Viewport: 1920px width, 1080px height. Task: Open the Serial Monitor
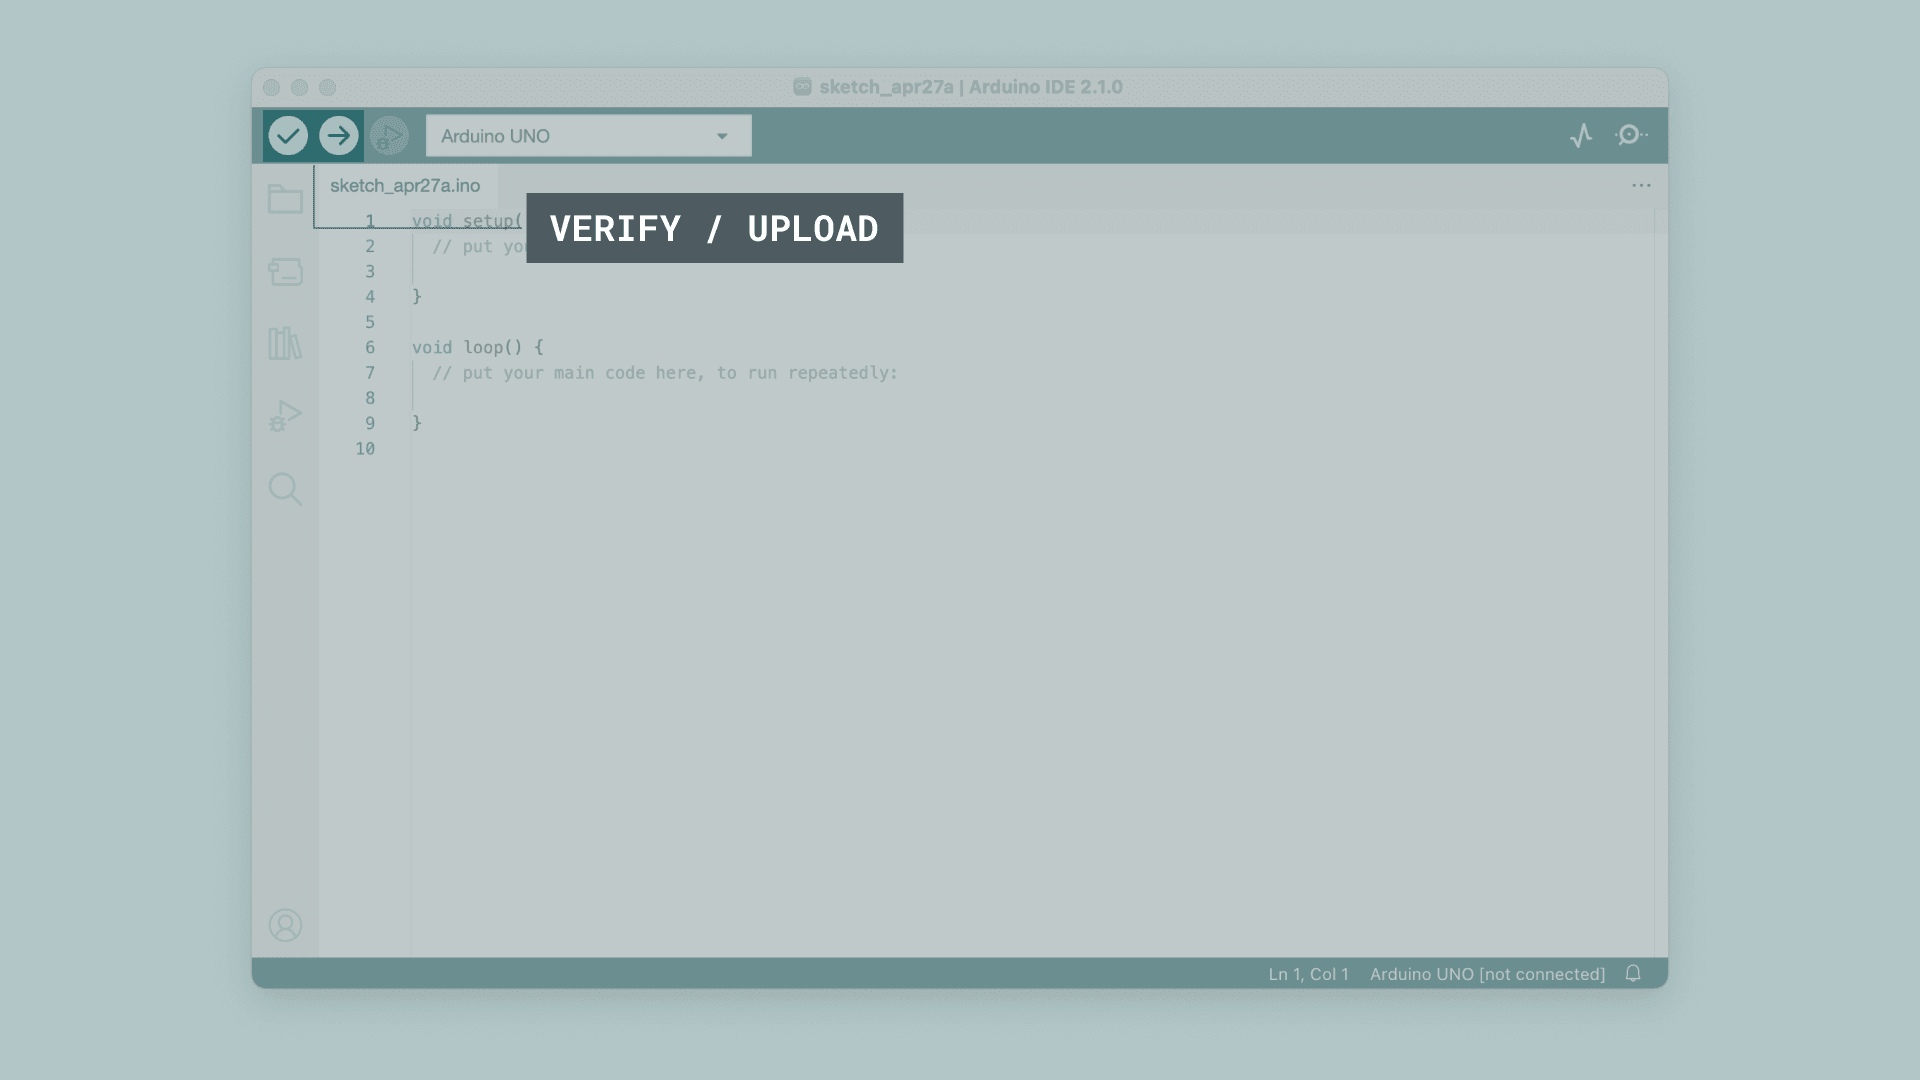click(x=1631, y=135)
